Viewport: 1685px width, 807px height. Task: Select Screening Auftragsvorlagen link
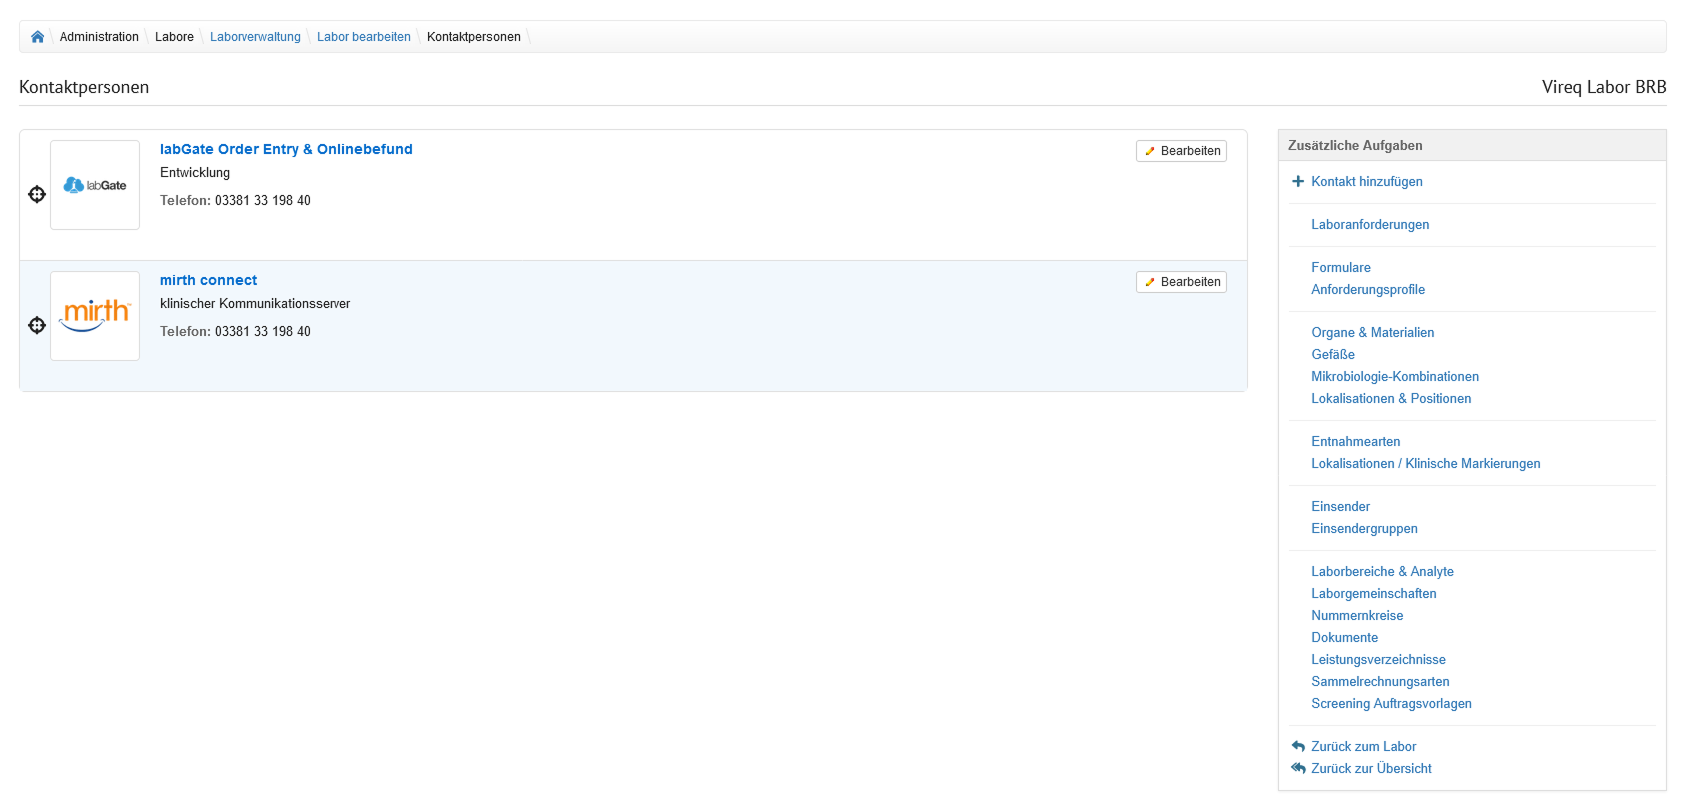[x=1391, y=703]
